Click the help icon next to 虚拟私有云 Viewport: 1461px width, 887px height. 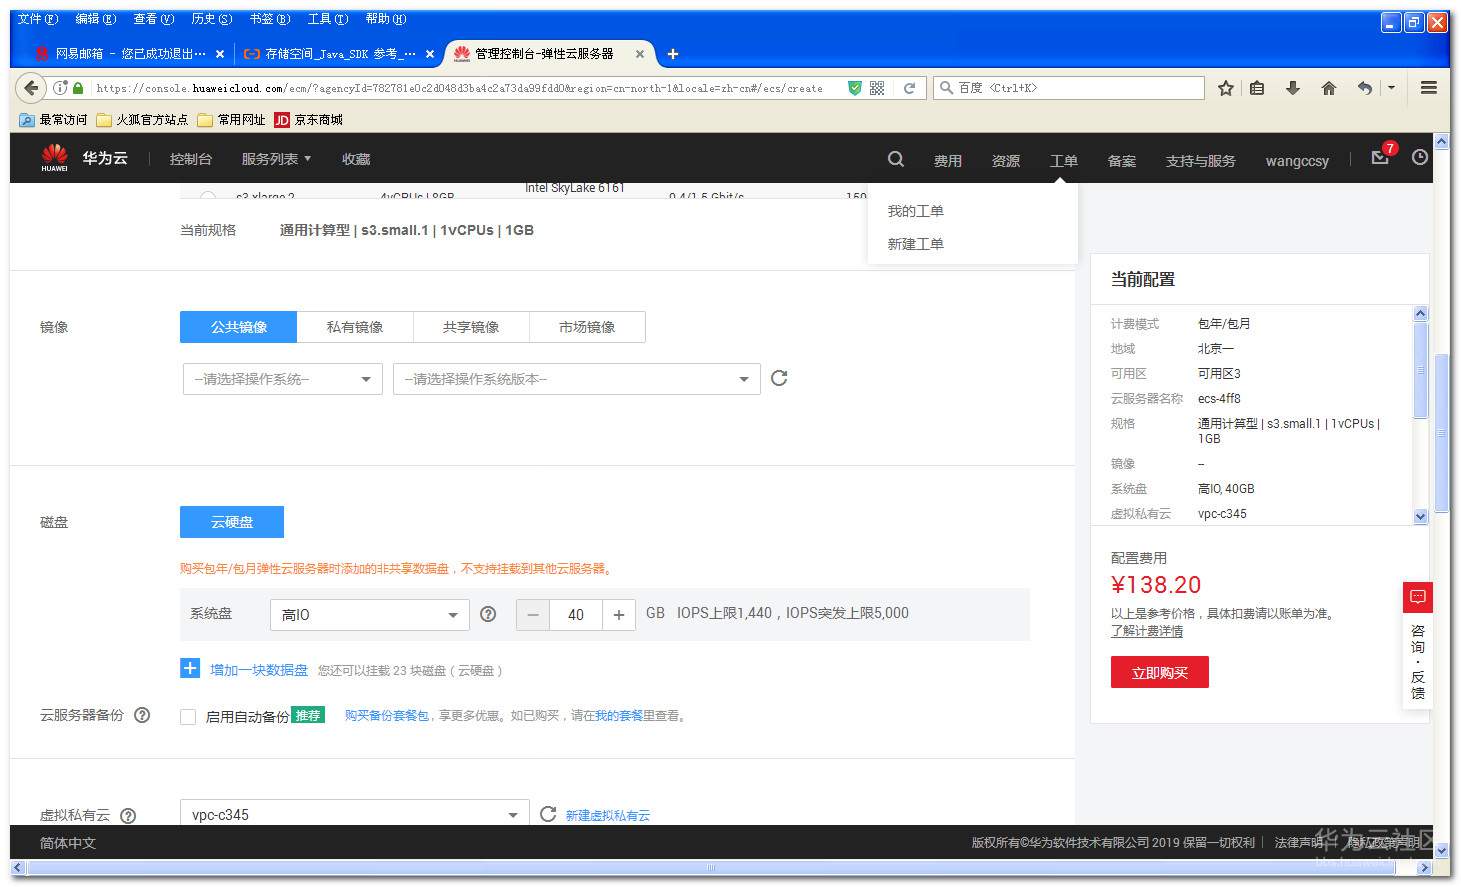point(128,815)
